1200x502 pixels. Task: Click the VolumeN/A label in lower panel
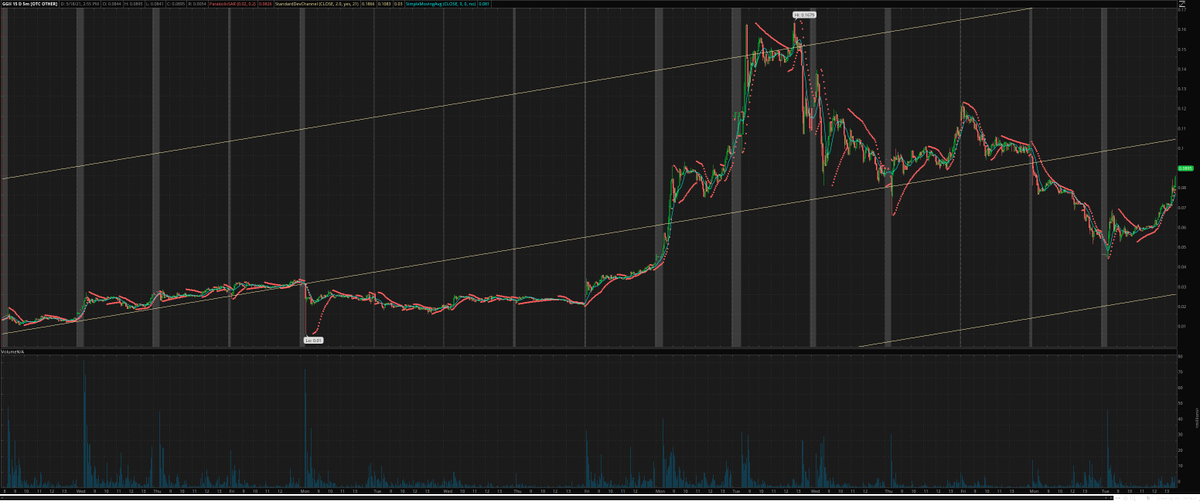point(13,353)
